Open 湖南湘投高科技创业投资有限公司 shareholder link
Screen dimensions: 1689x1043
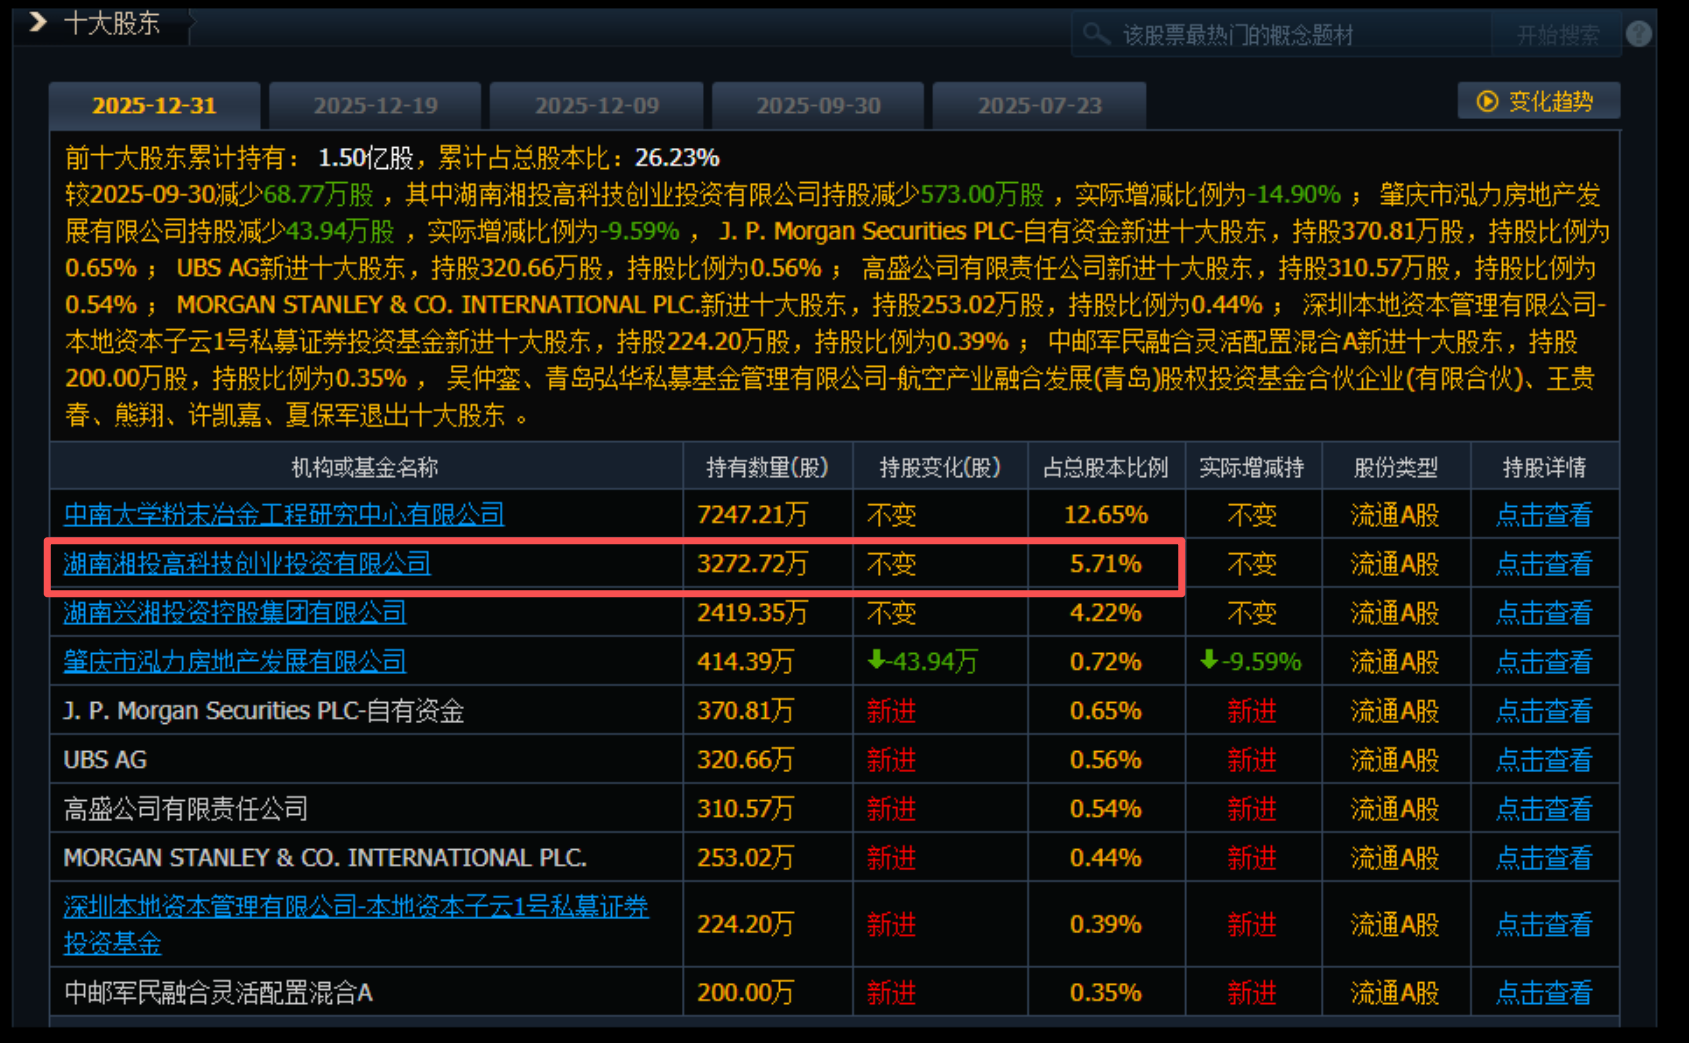point(247,563)
